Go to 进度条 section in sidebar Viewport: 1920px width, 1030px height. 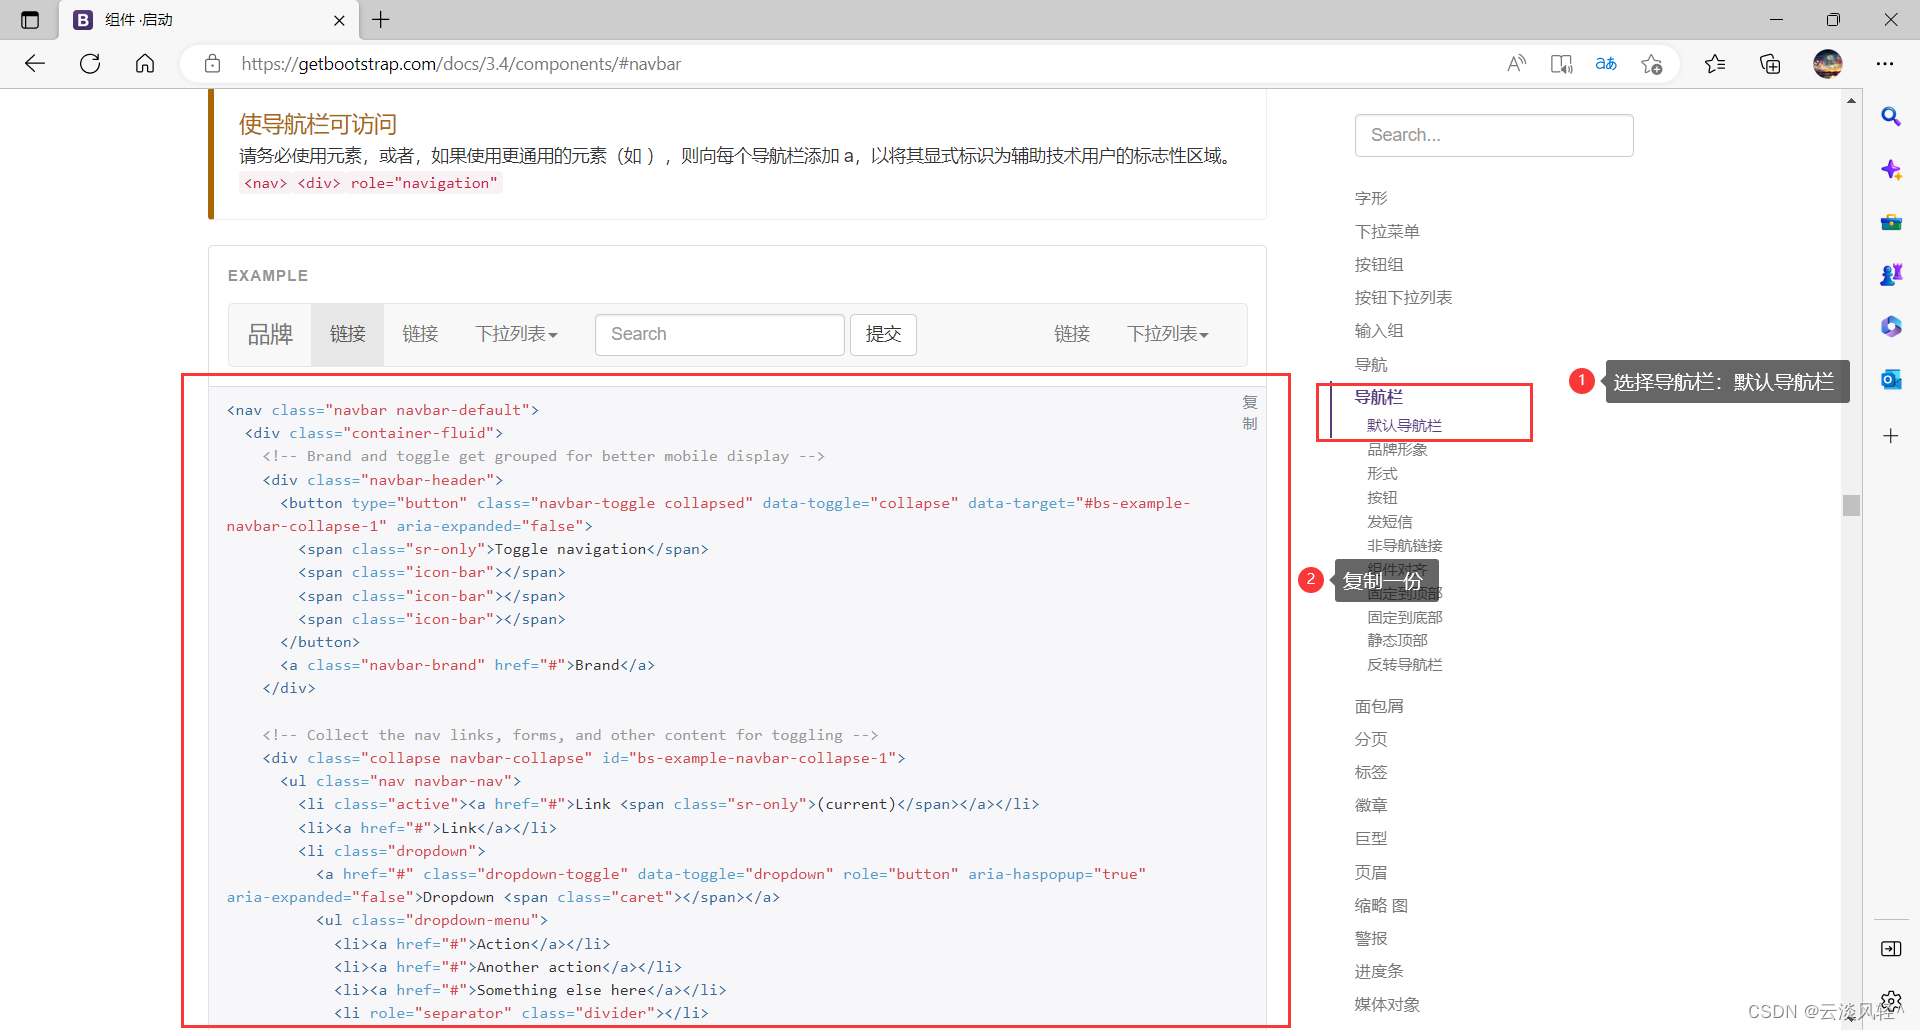pos(1379,971)
